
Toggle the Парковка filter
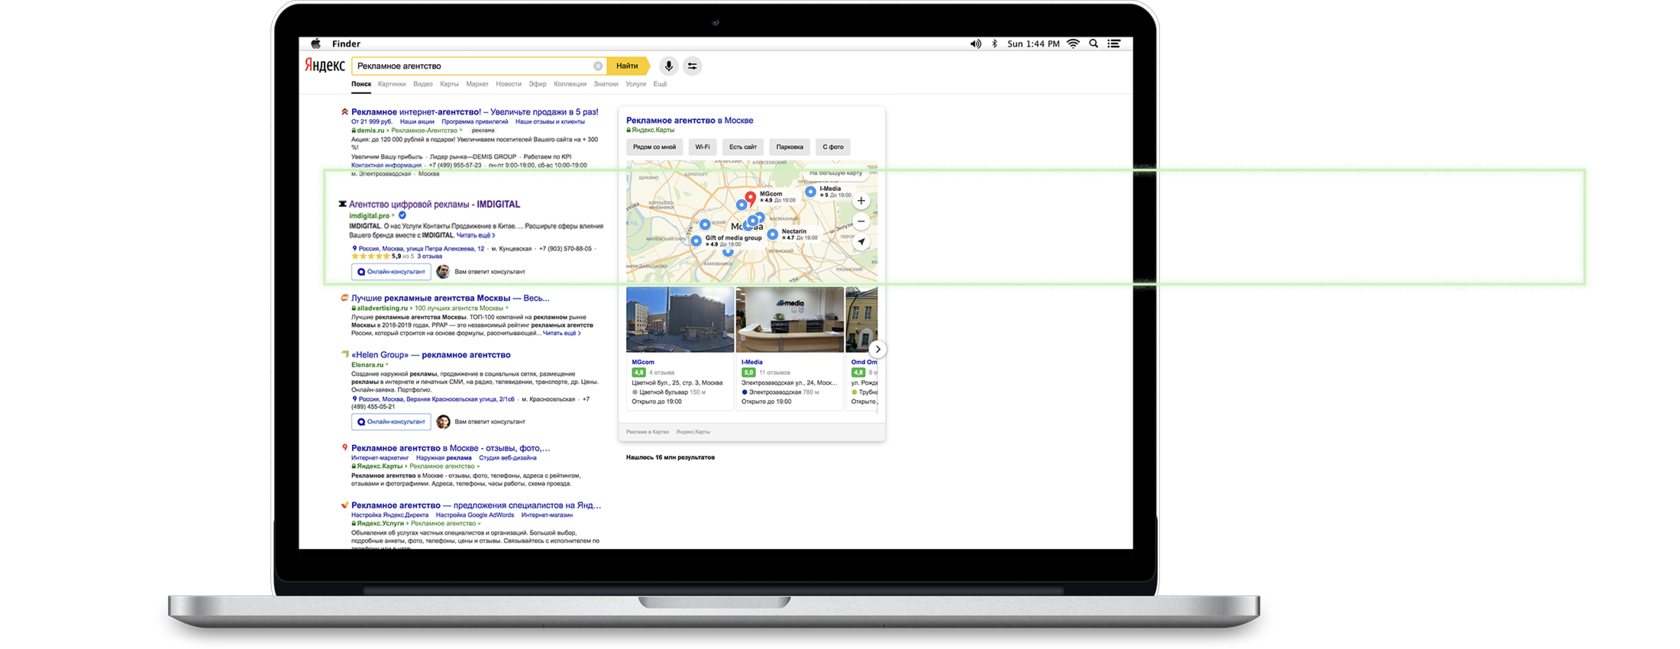coord(789,147)
